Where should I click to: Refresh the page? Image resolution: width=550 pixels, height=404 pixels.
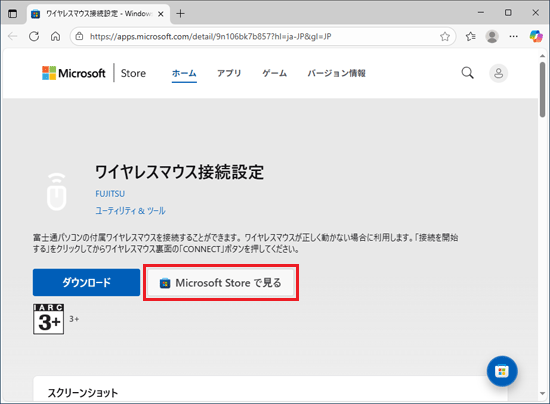pyautogui.click(x=34, y=36)
